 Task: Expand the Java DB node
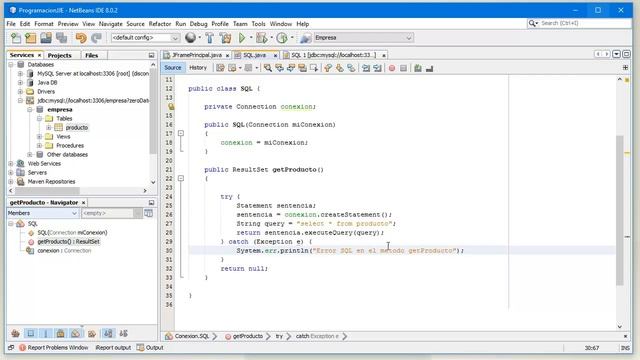20,83
